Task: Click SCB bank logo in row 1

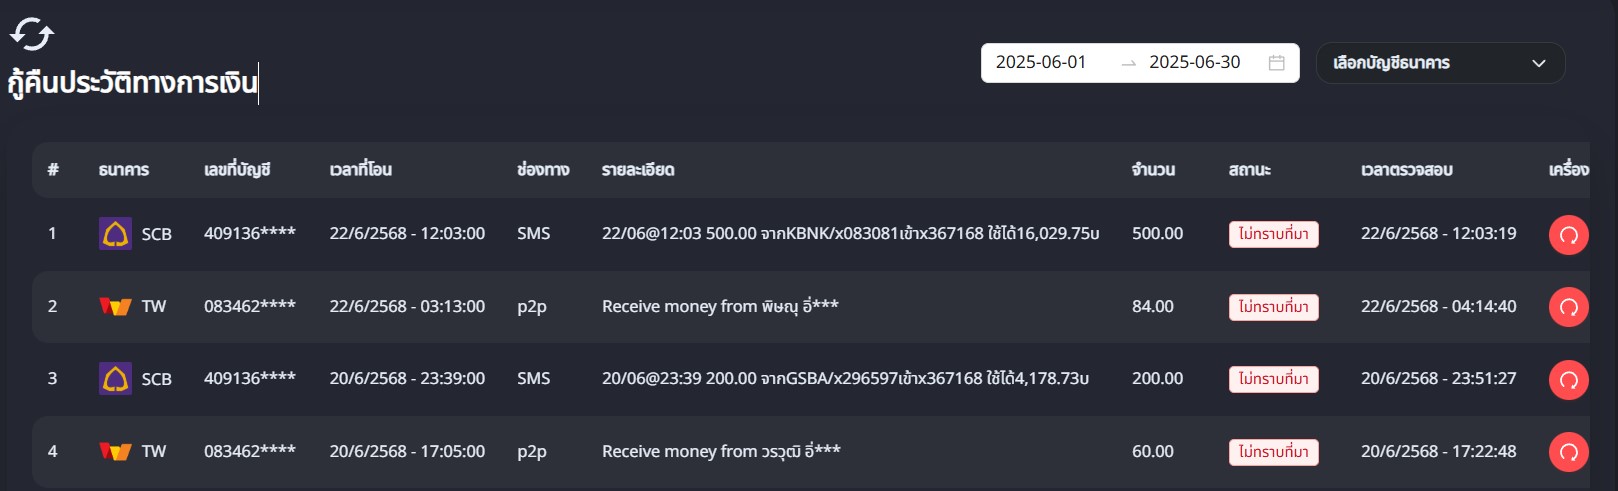Action: (115, 234)
